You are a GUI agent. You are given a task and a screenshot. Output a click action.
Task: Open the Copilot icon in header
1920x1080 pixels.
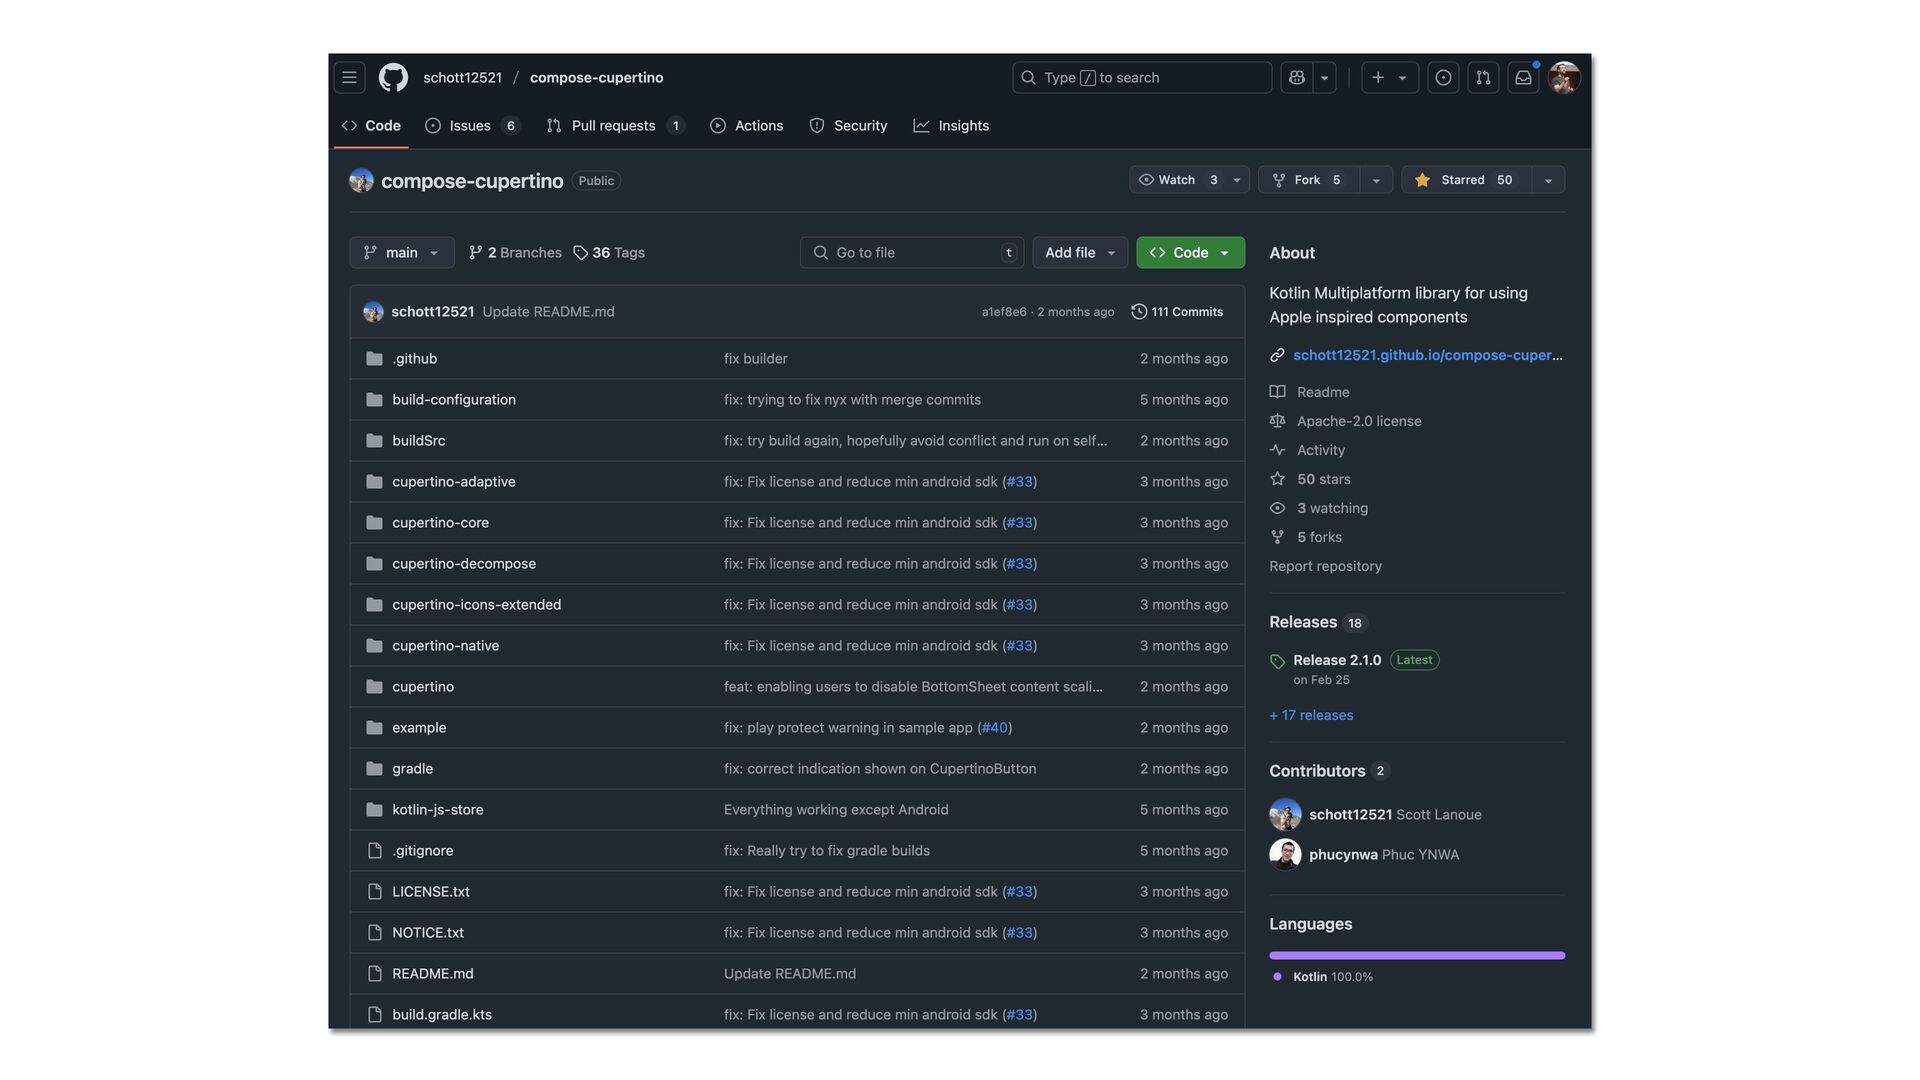1297,77
